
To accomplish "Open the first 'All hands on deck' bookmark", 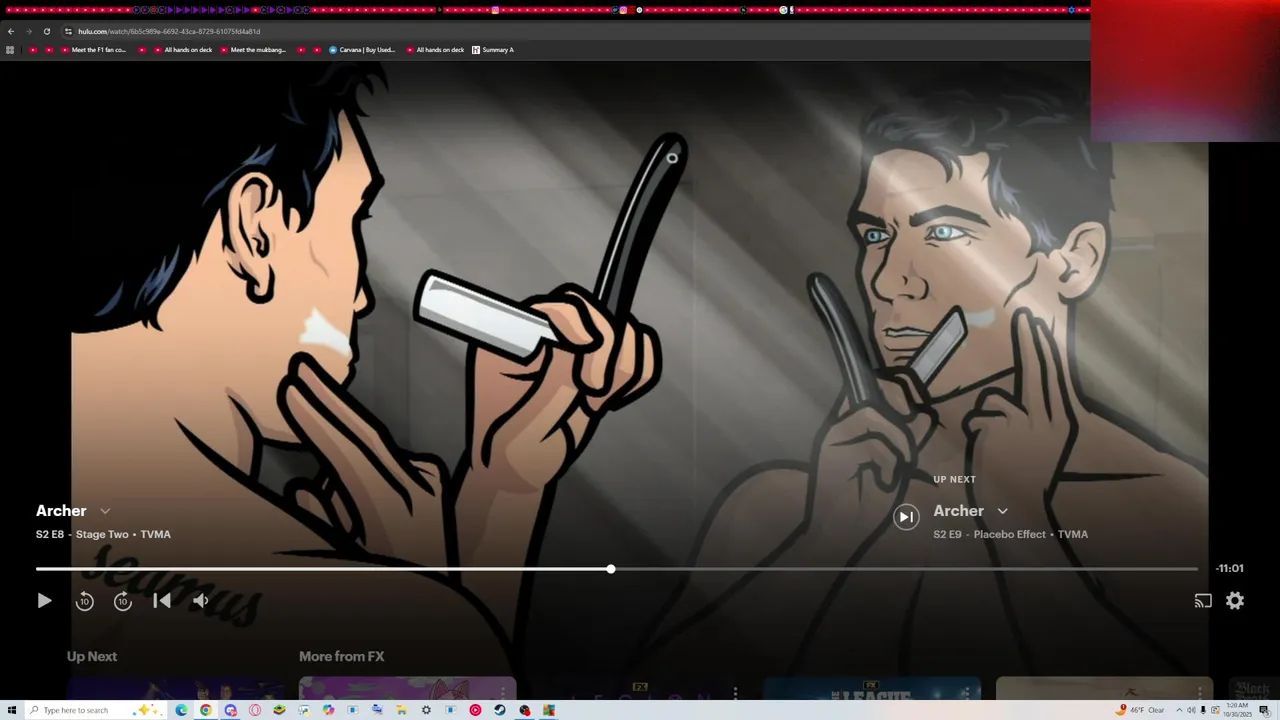I will pos(183,50).
